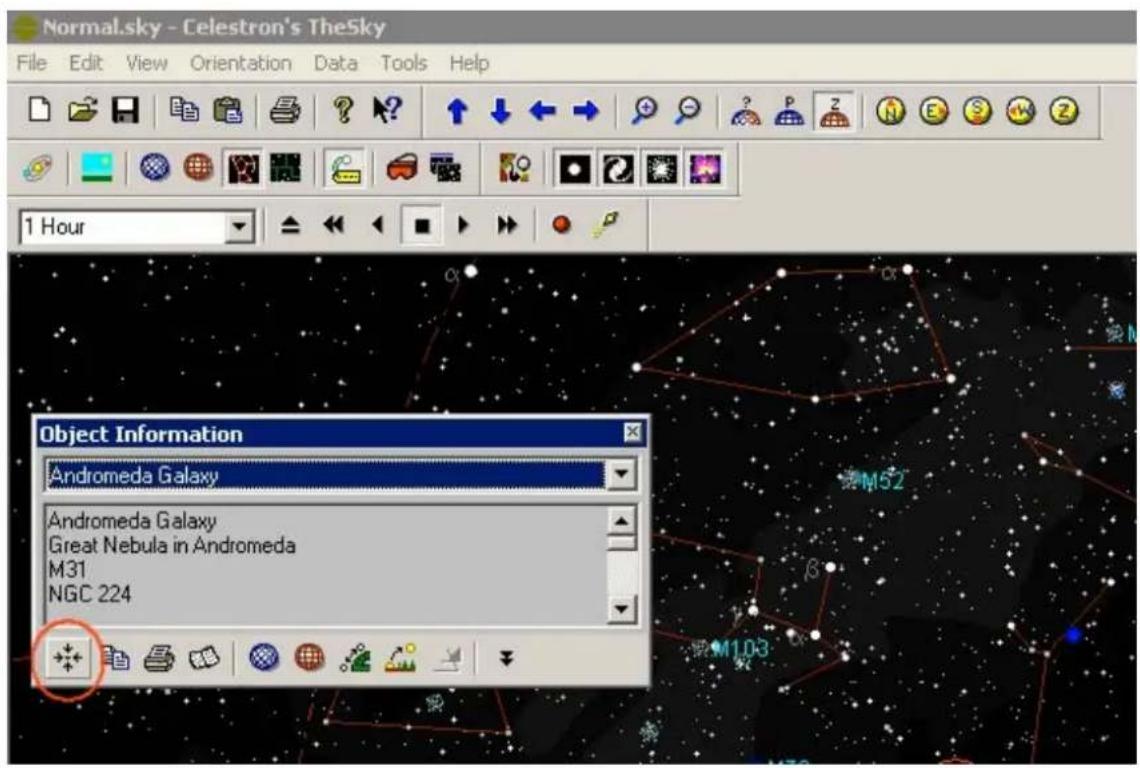Open the File menu
This screenshot has height=768, width=1140.
click(x=31, y=63)
